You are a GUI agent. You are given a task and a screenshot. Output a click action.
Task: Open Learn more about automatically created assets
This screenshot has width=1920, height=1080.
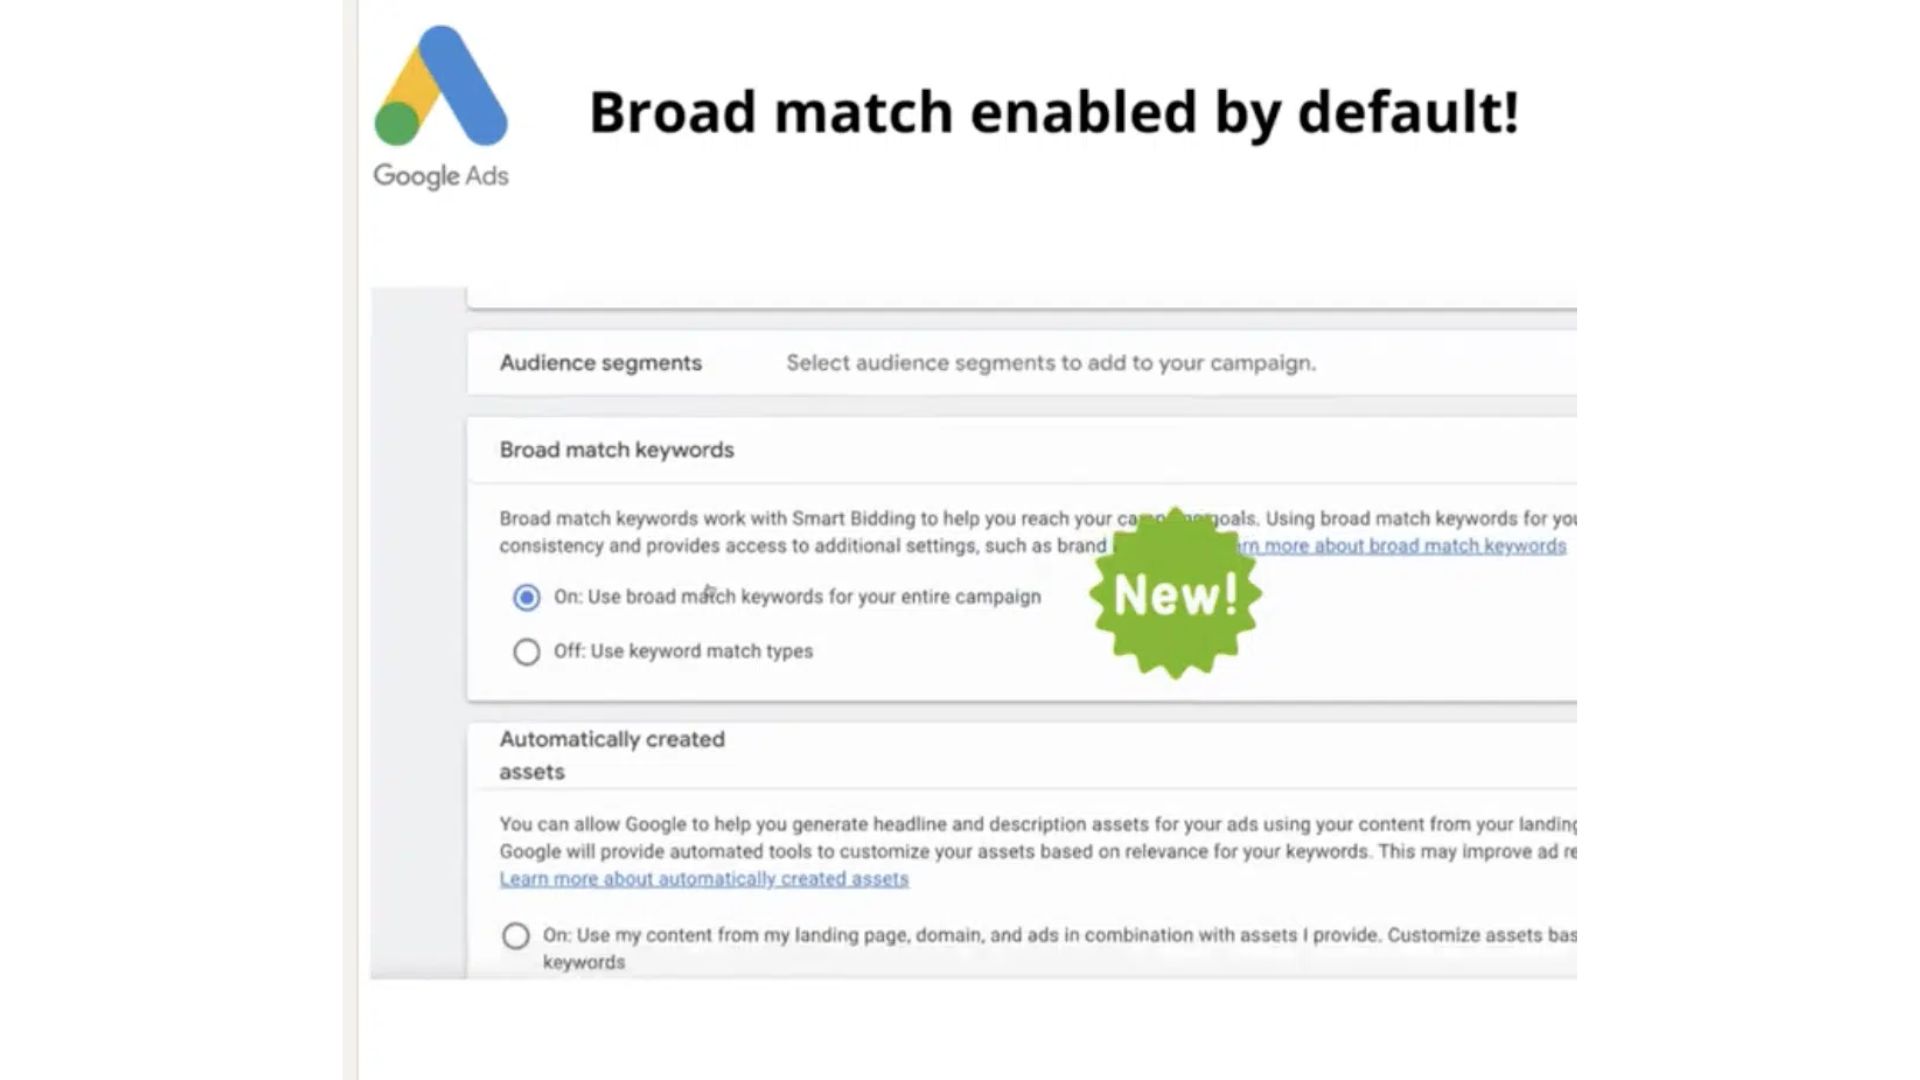coord(704,879)
